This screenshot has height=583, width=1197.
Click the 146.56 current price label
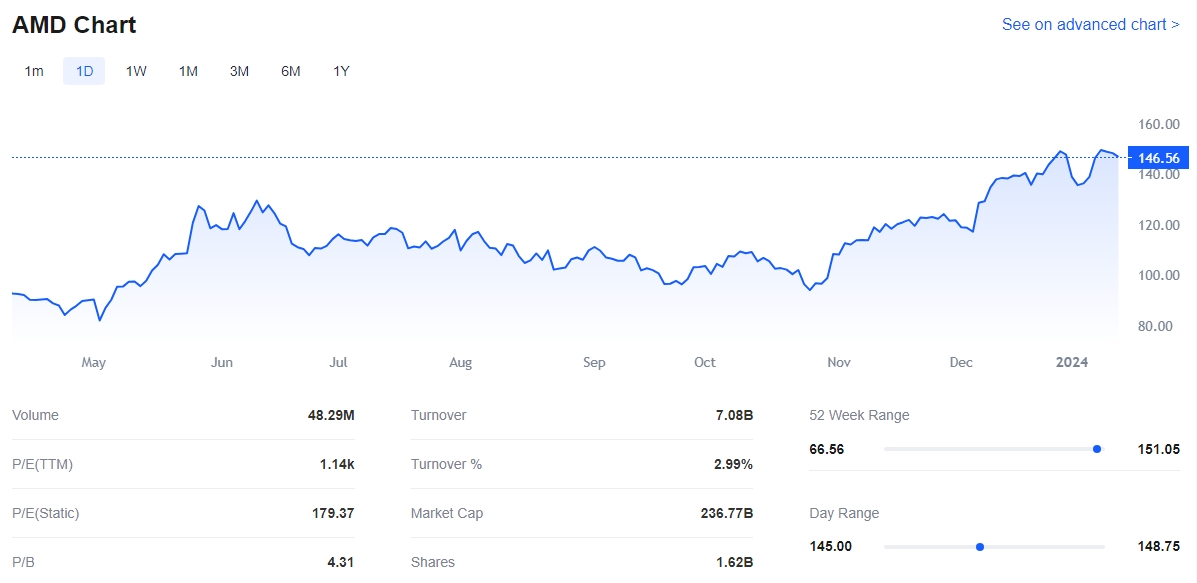(1158, 158)
